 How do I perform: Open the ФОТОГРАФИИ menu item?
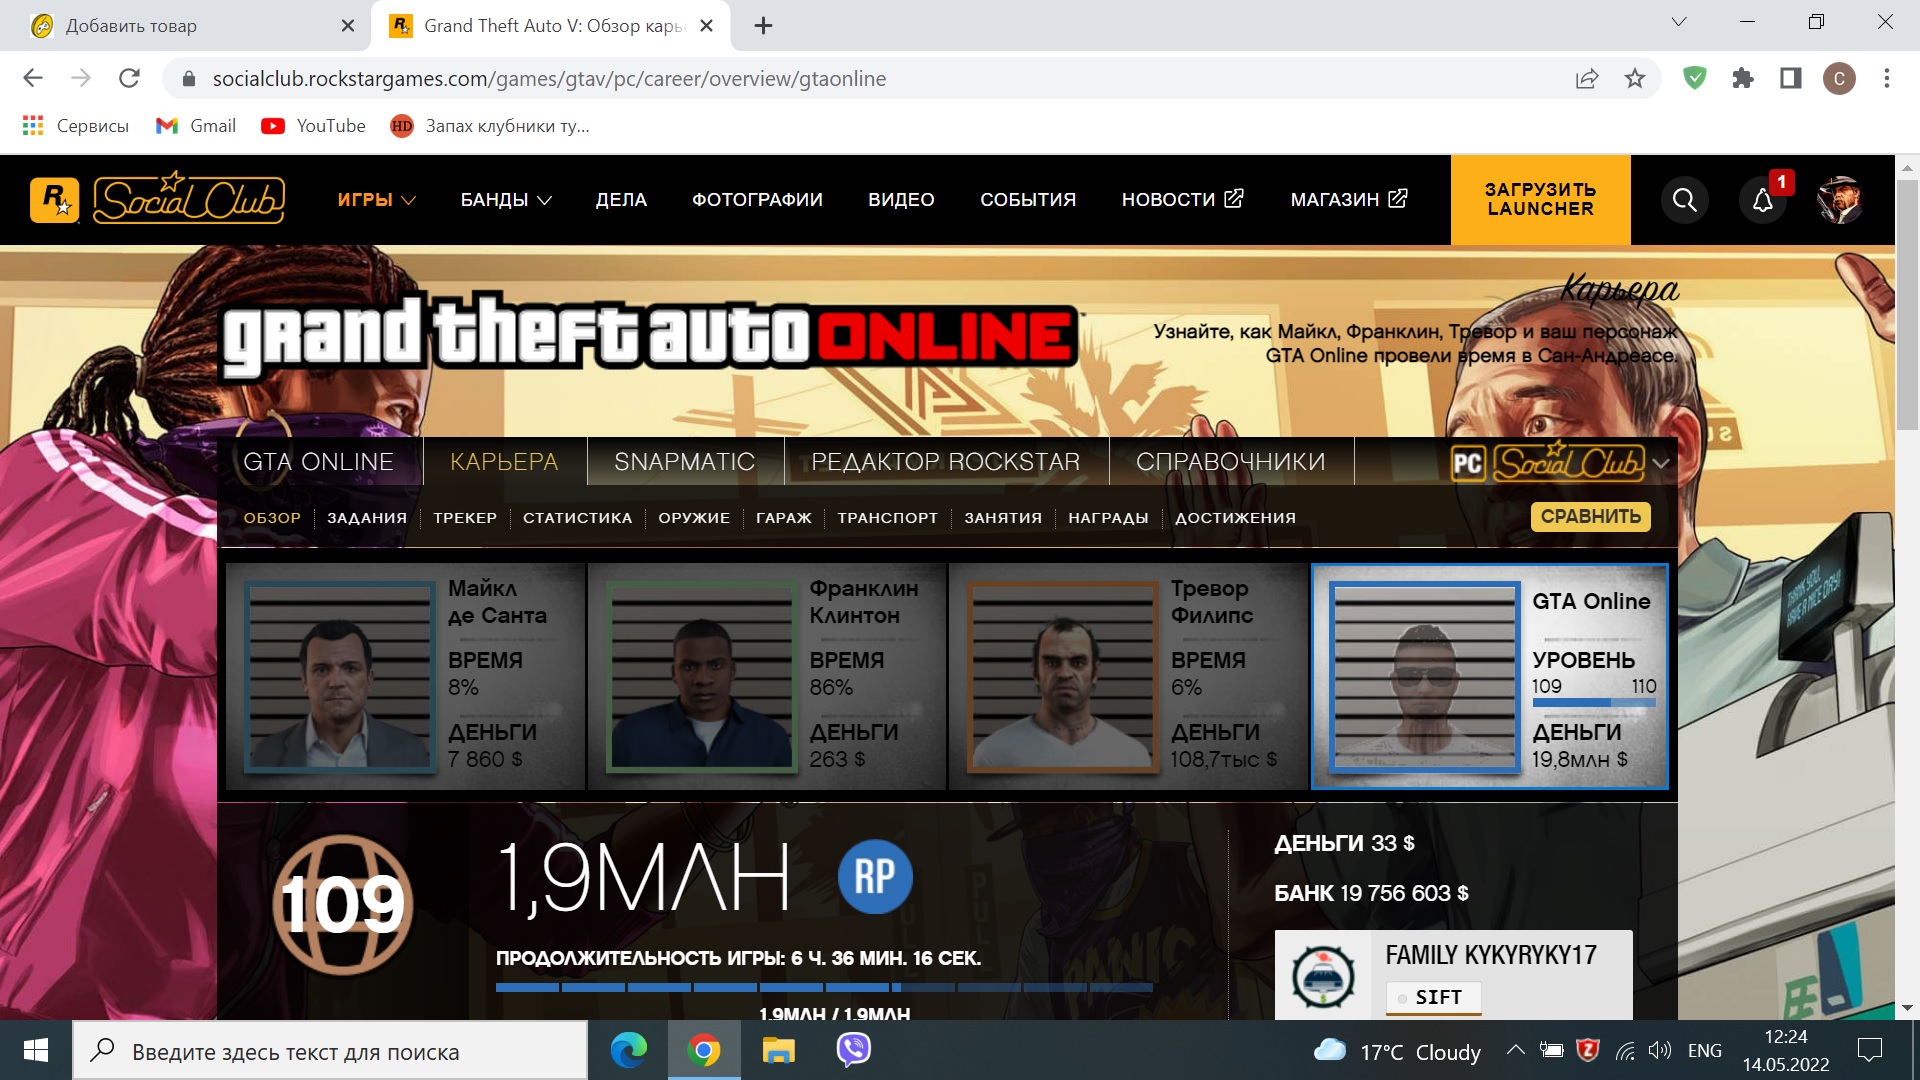tap(757, 200)
